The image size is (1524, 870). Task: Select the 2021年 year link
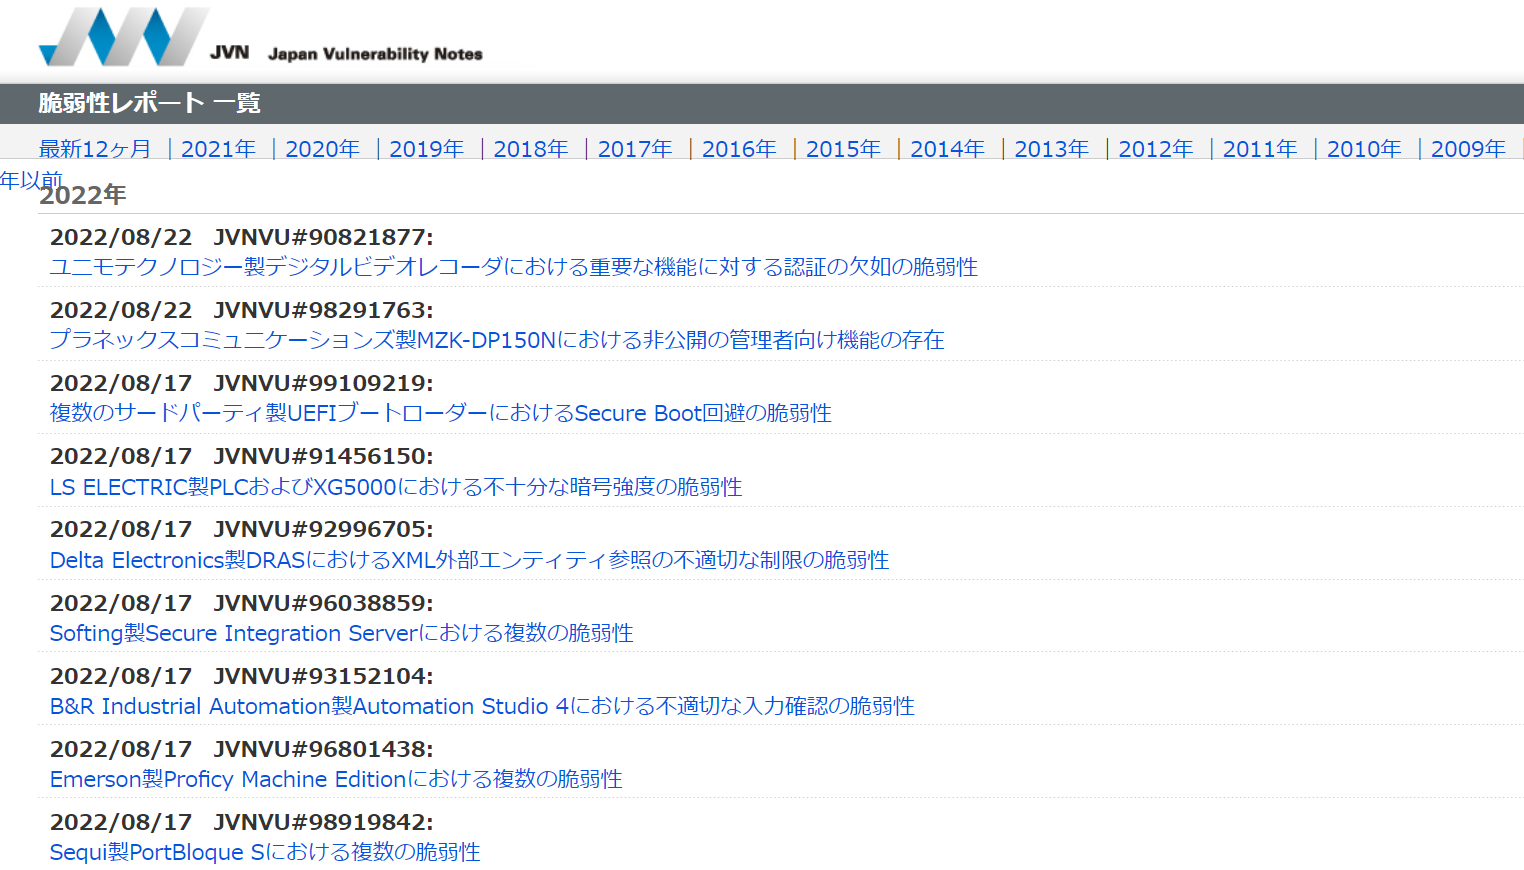[218, 149]
